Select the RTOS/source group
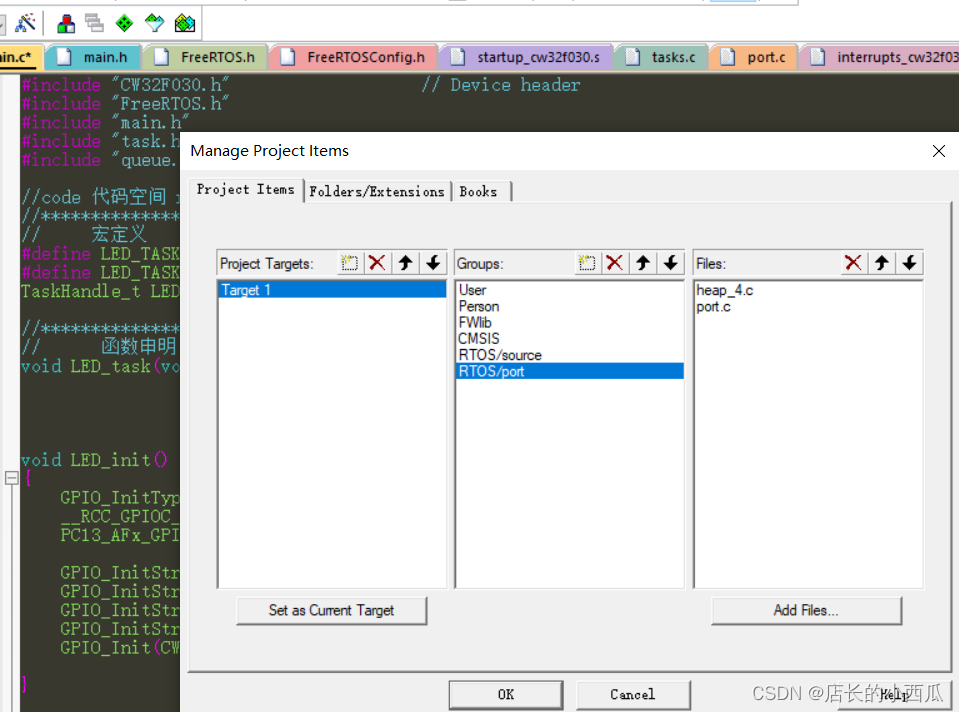This screenshot has height=712, width=959. [499, 355]
